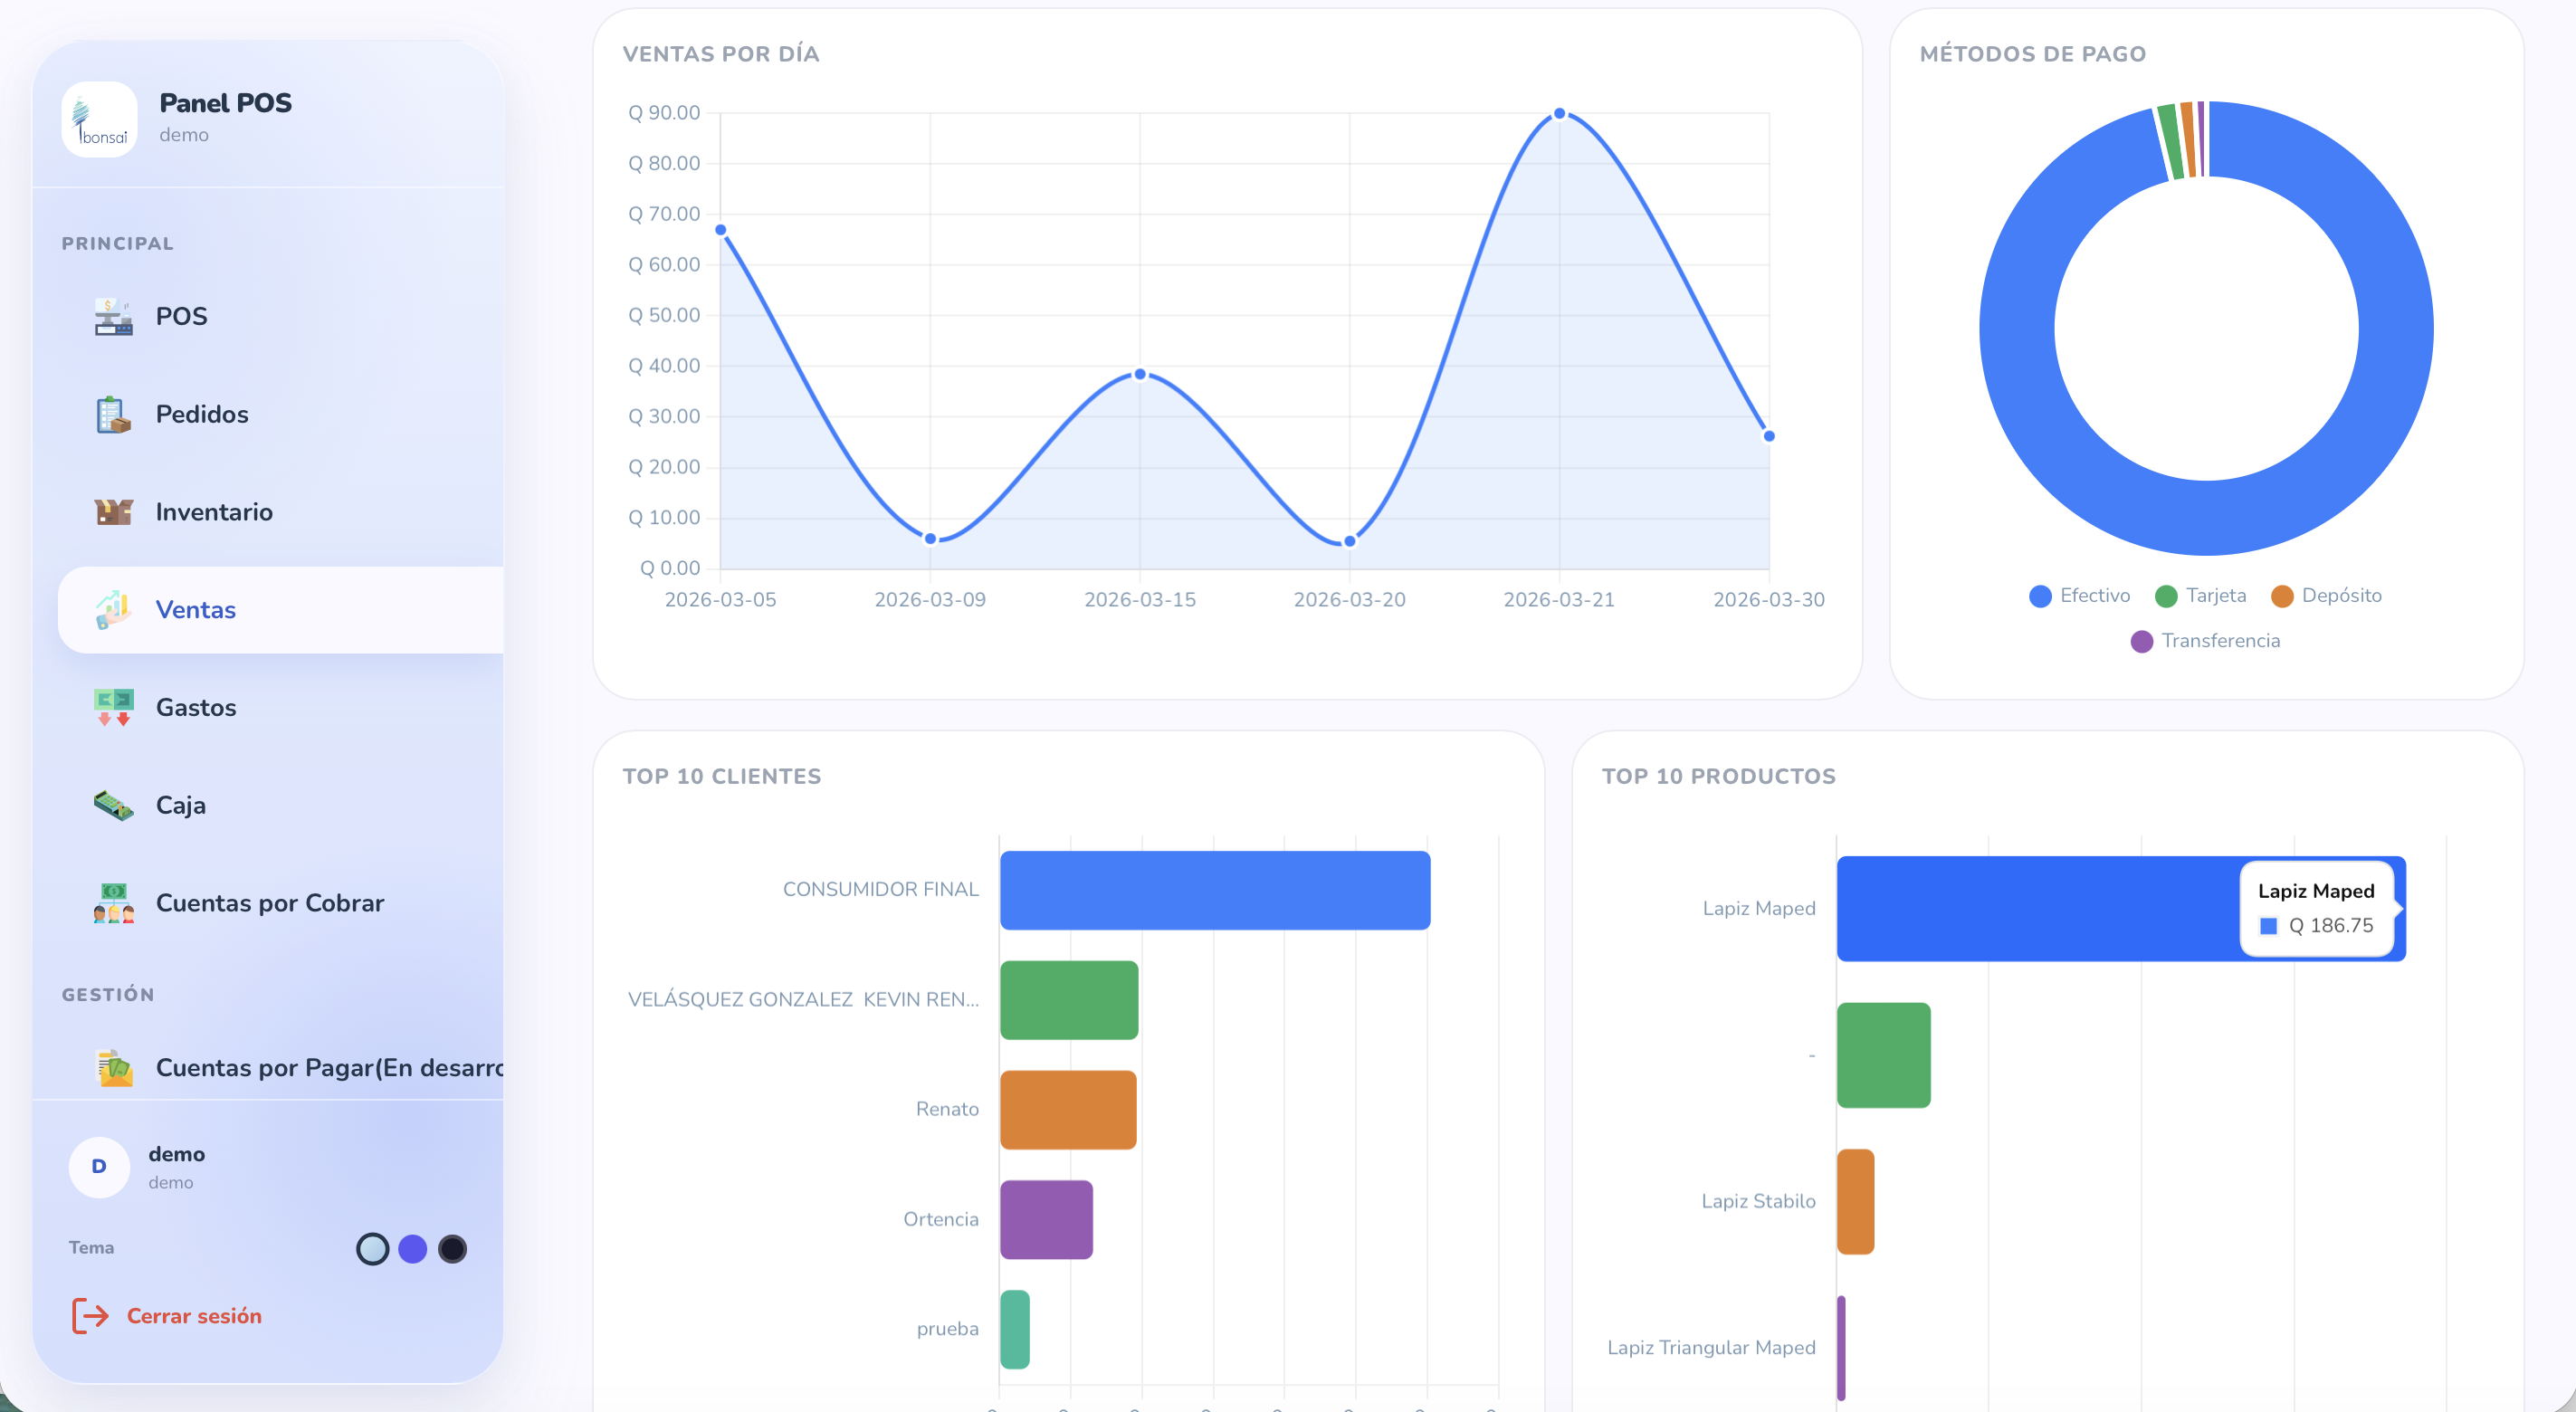The width and height of the screenshot is (2576, 1412).
Task: Click the logout arrow icon
Action: (x=90, y=1316)
